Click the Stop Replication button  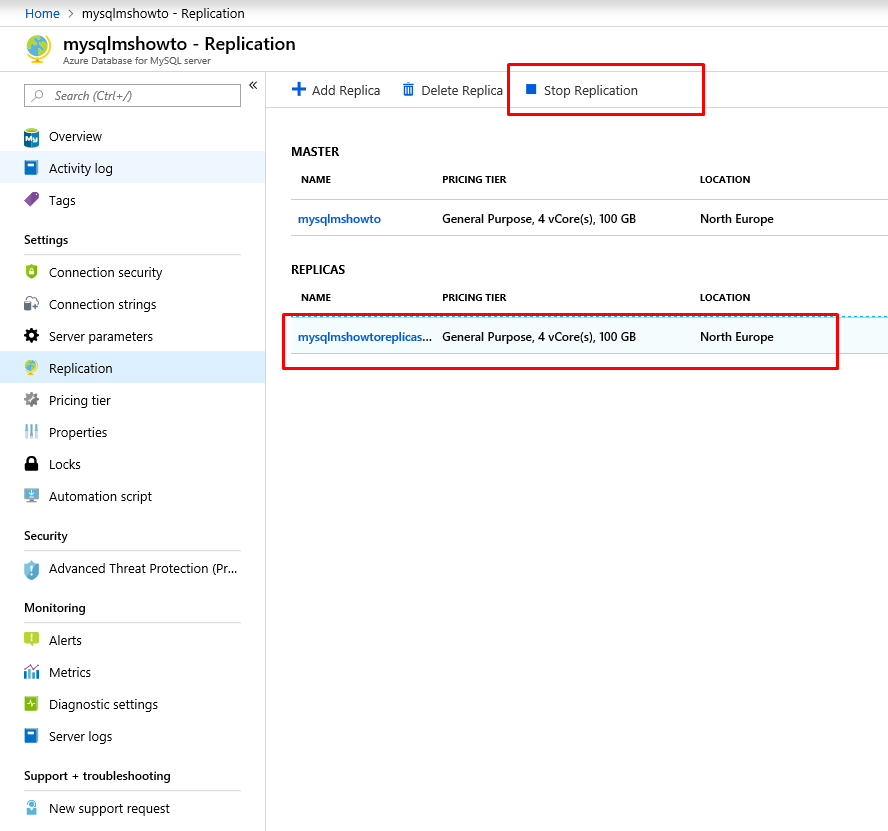click(582, 90)
